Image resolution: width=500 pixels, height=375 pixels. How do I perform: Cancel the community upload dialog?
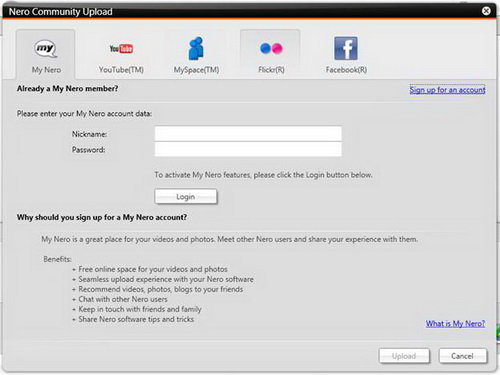click(463, 356)
